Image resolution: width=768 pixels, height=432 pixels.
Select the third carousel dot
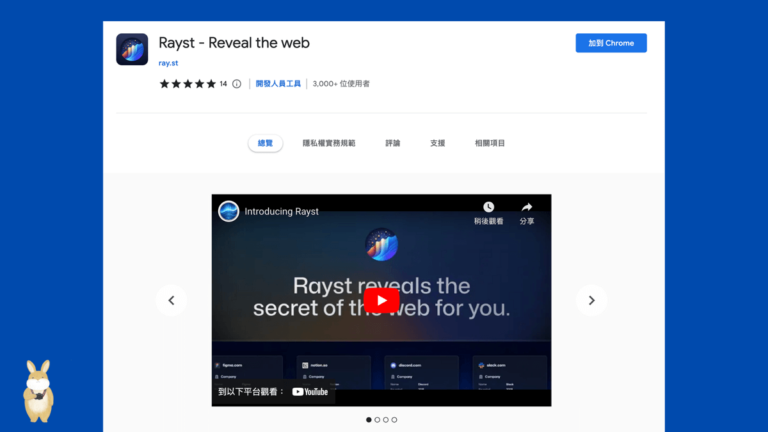[386, 420]
